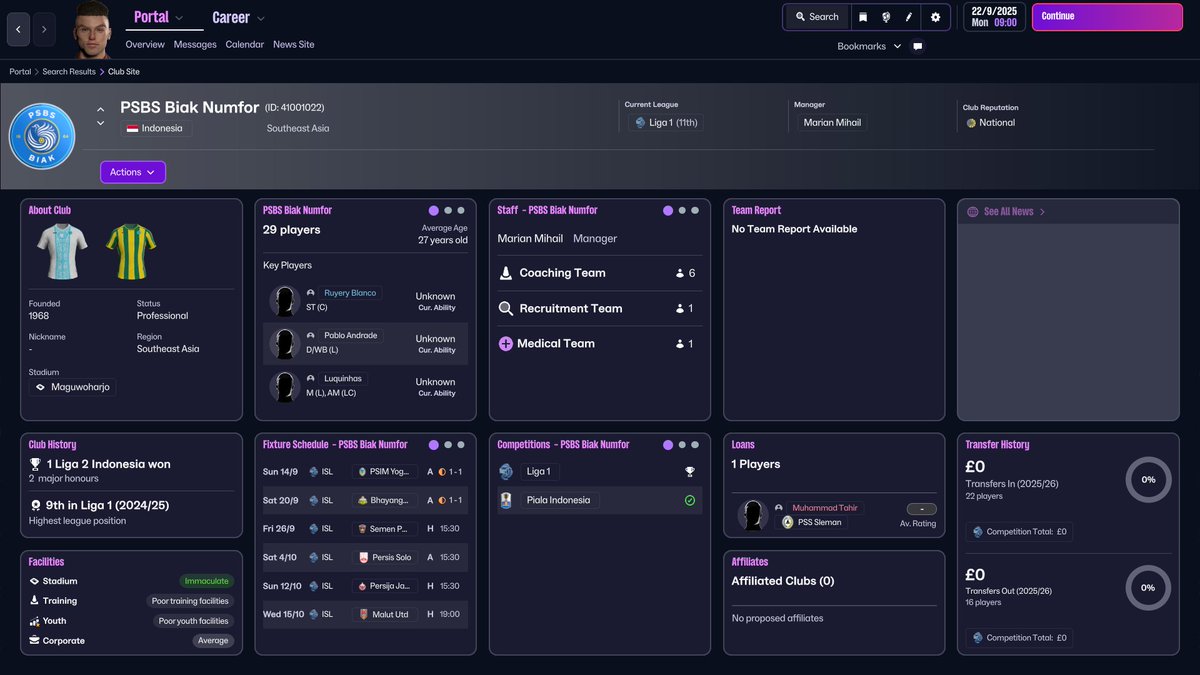Click the cone icon for Coaching Team
The width and height of the screenshot is (1200, 675).
pyautogui.click(x=506, y=272)
